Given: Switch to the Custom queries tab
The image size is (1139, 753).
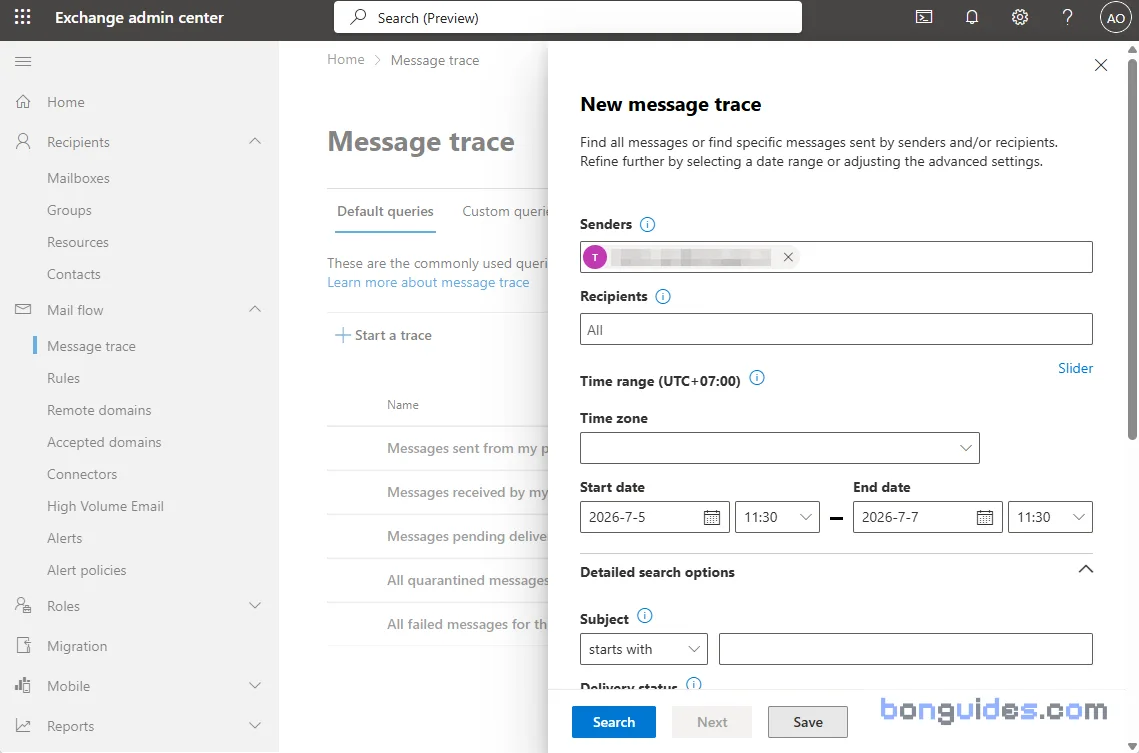Looking at the screenshot, I should pos(506,211).
